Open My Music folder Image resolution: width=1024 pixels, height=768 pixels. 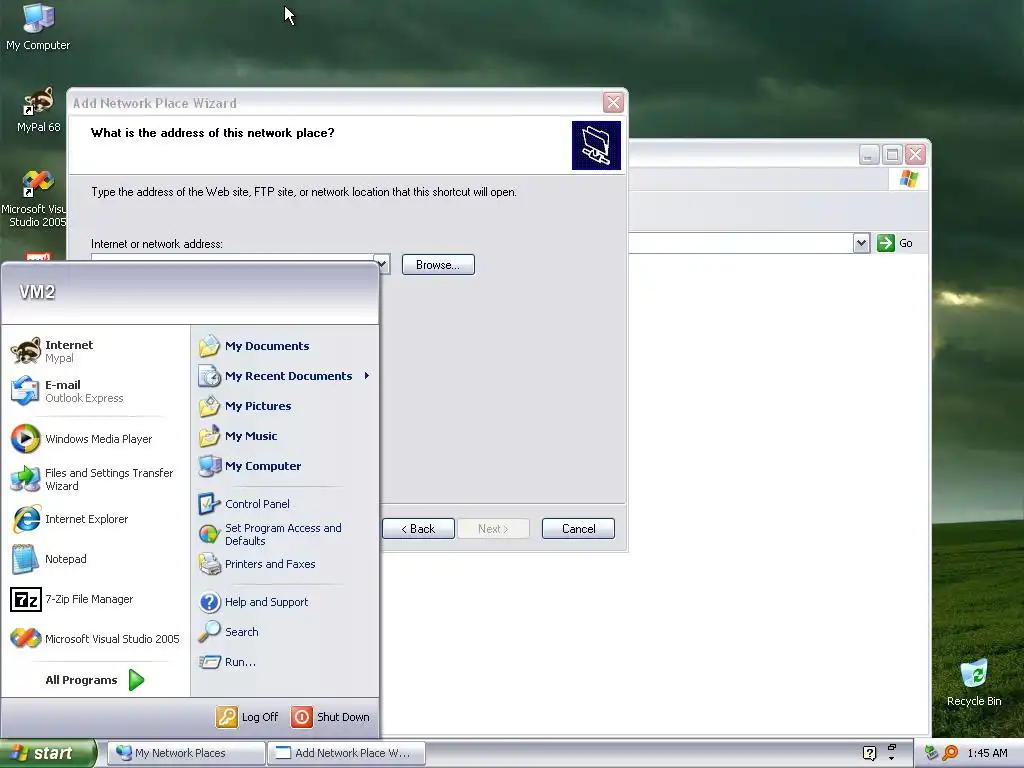coord(285,436)
